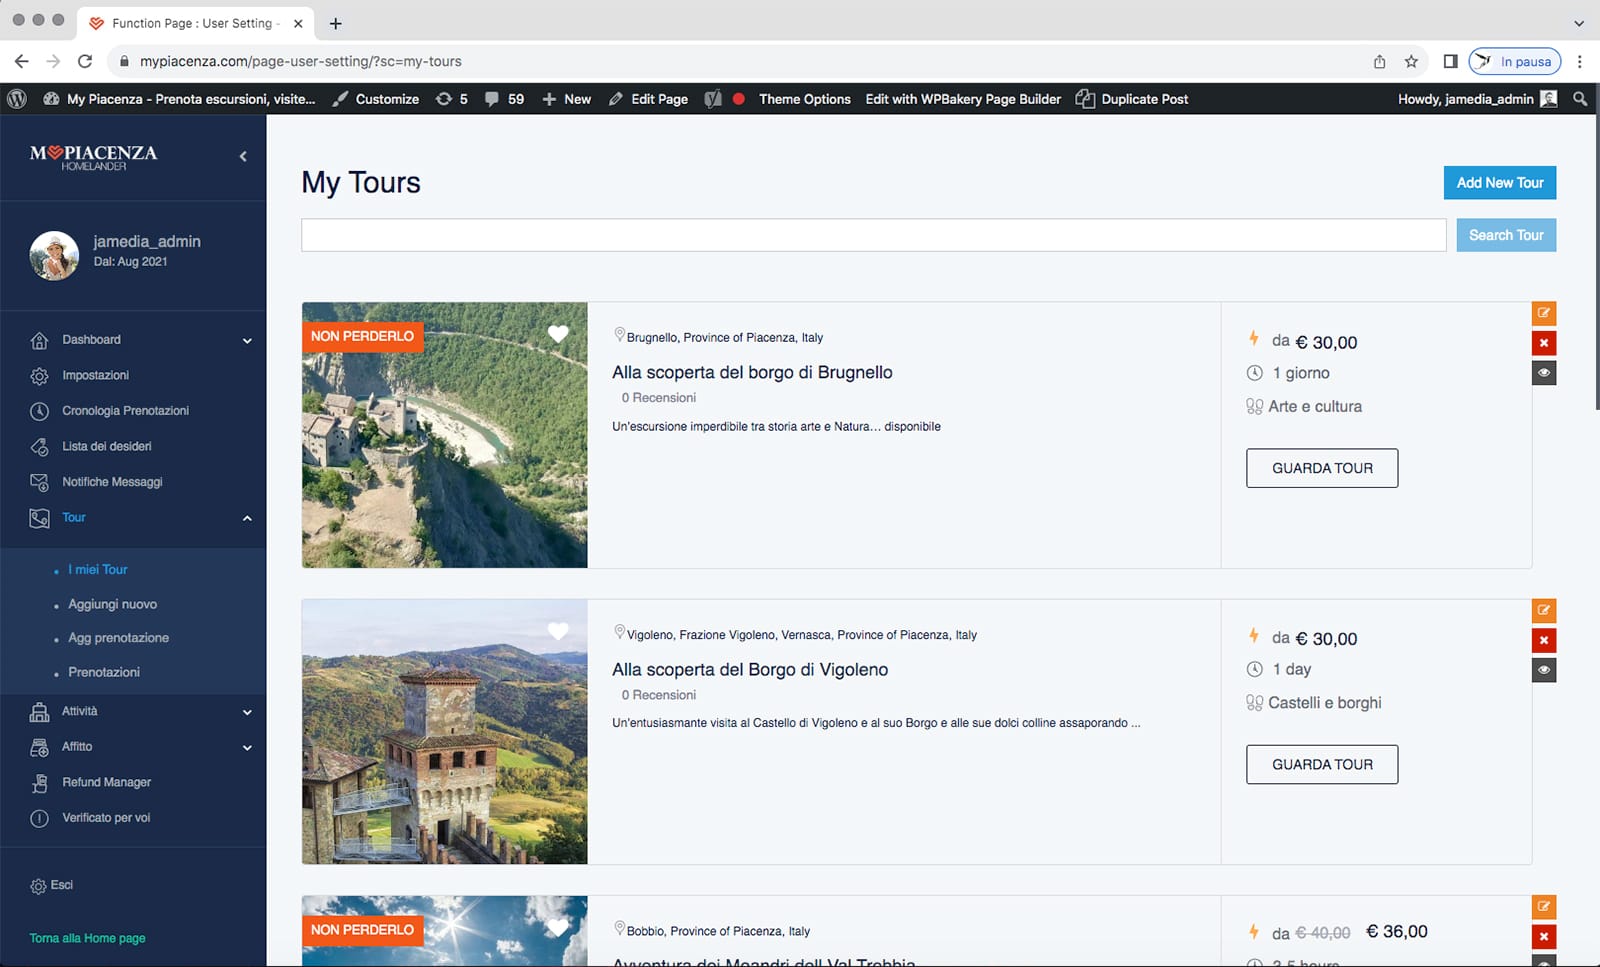
Task: Click the browser address bar URL
Action: click(x=301, y=61)
